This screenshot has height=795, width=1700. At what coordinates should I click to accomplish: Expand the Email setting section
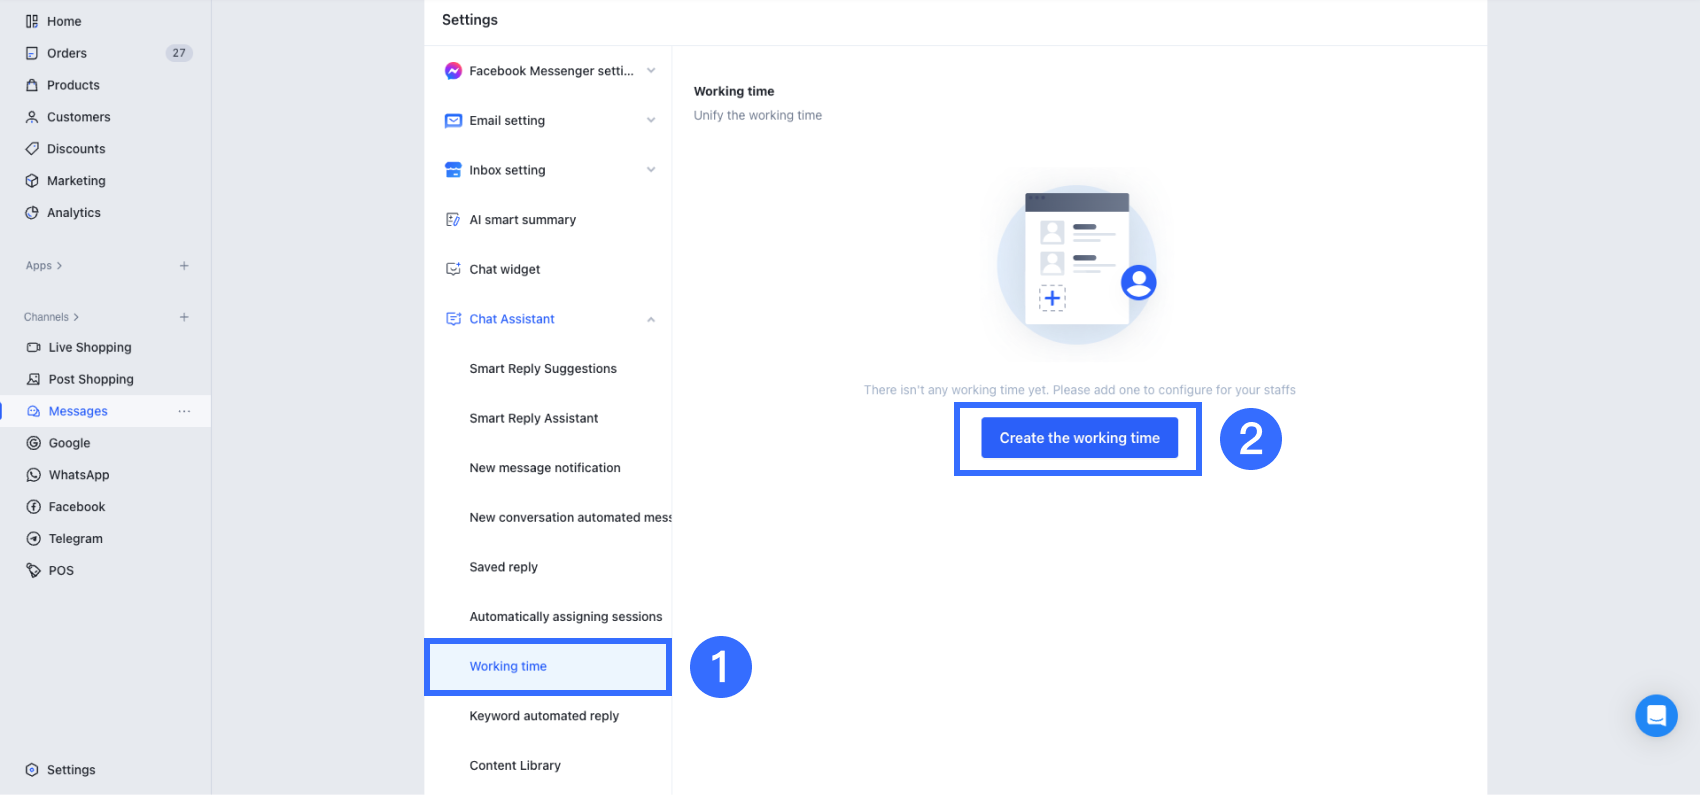[x=651, y=121]
